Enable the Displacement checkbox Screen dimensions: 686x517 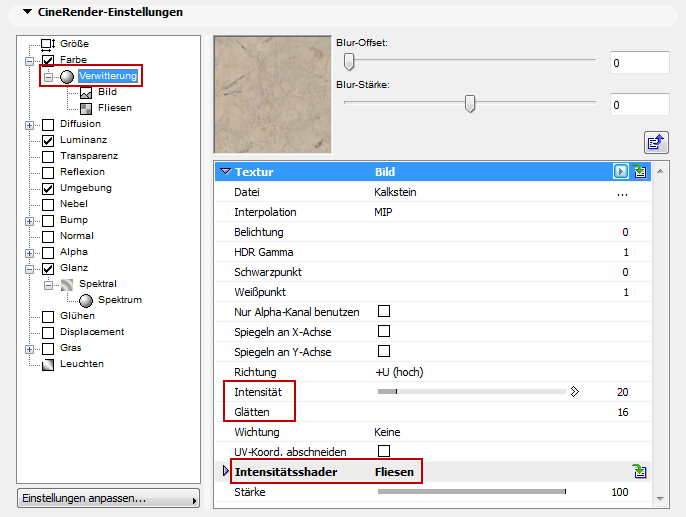pos(48,332)
